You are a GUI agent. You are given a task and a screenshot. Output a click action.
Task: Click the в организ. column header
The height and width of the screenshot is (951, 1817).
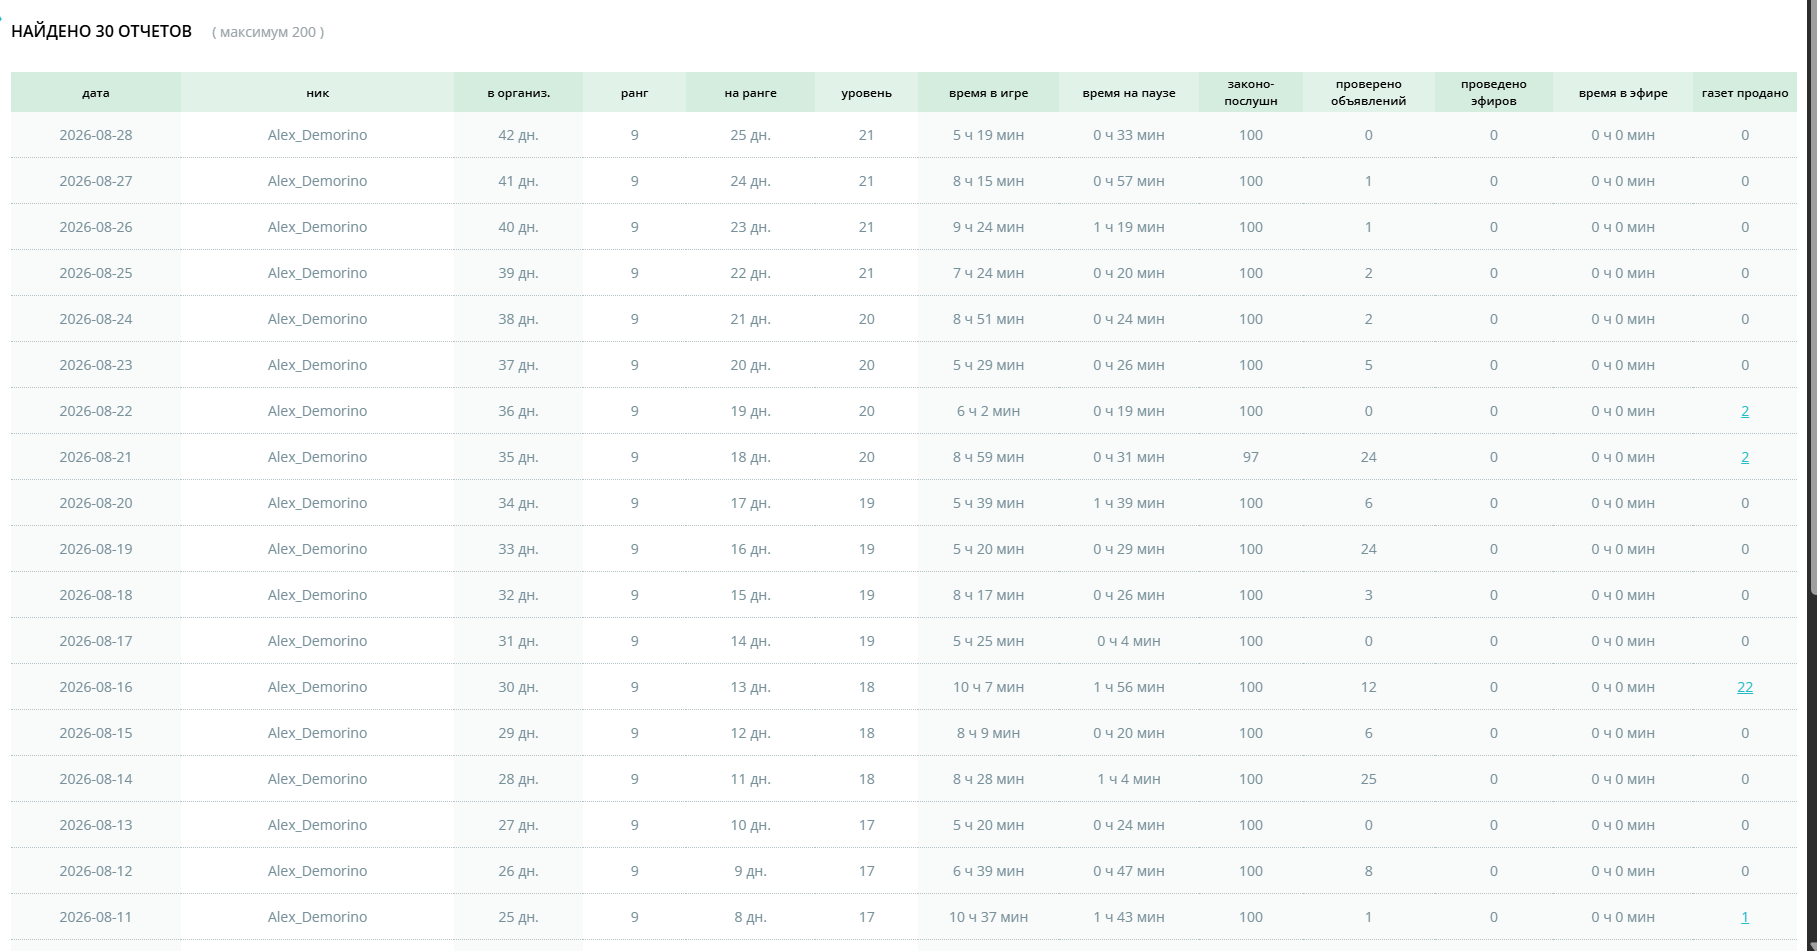coord(518,93)
